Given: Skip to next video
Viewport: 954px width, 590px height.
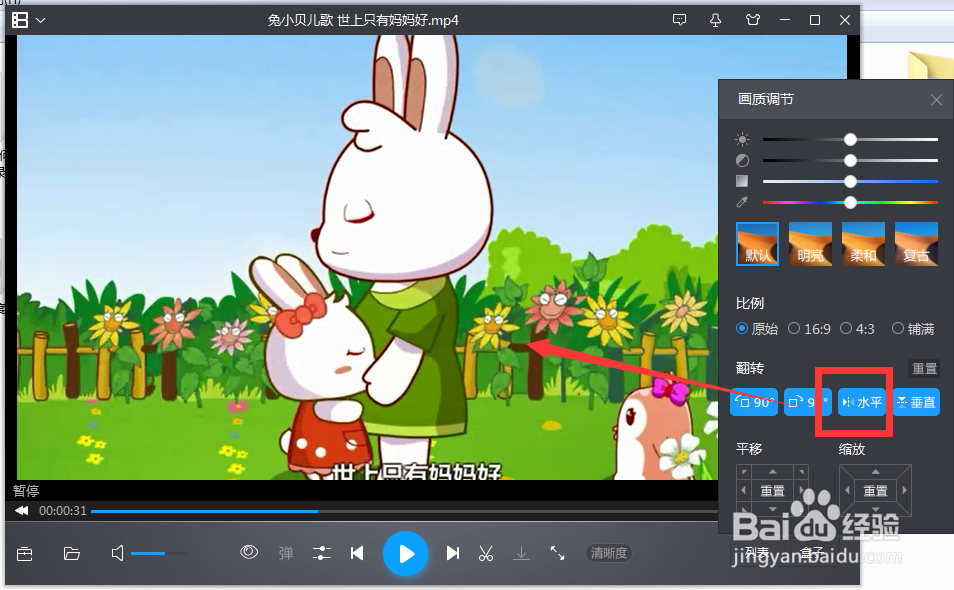Looking at the screenshot, I should pyautogui.click(x=453, y=554).
